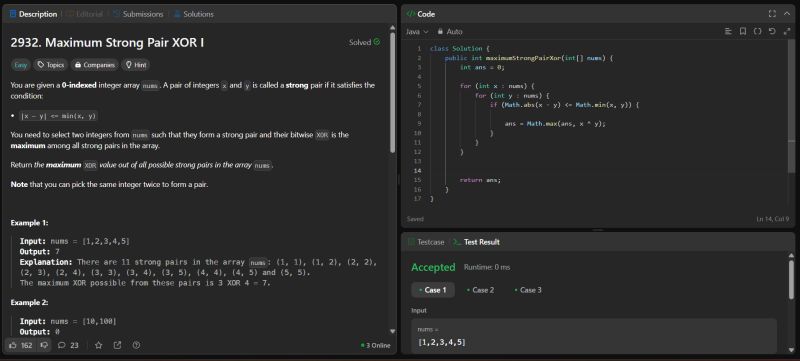Click the Input label in Test Result
Image resolution: width=800 pixels, height=361 pixels.
point(419,311)
